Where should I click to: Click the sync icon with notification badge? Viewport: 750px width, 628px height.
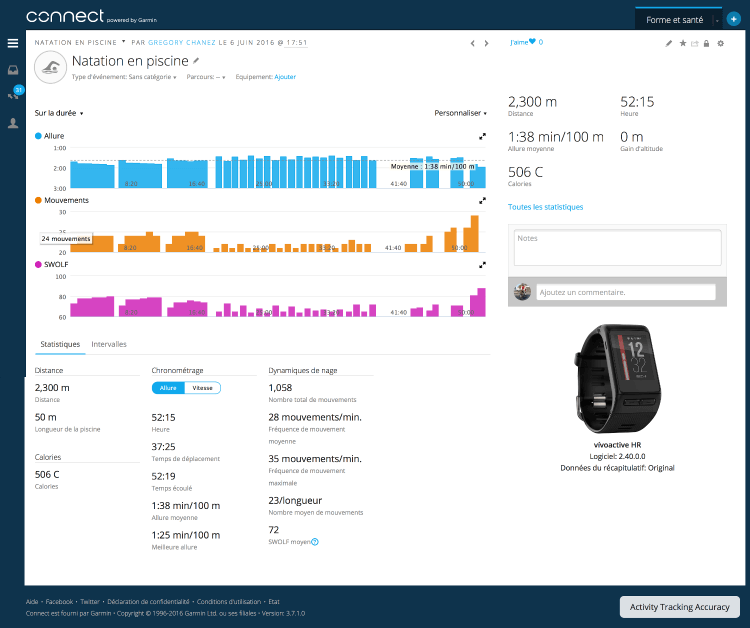13,95
